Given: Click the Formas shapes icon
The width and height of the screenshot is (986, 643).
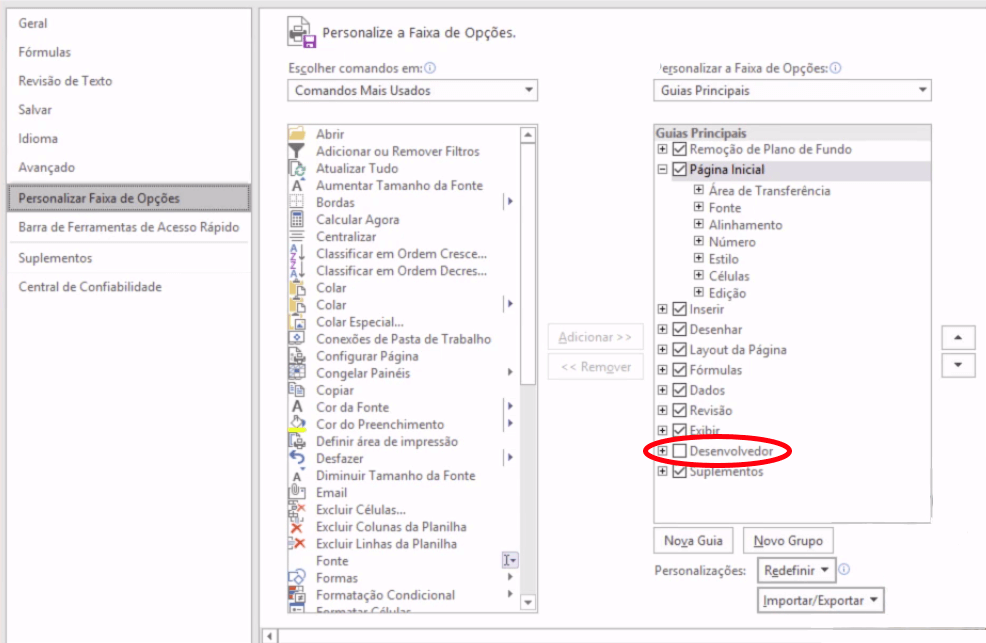Looking at the screenshot, I should pyautogui.click(x=297, y=578).
